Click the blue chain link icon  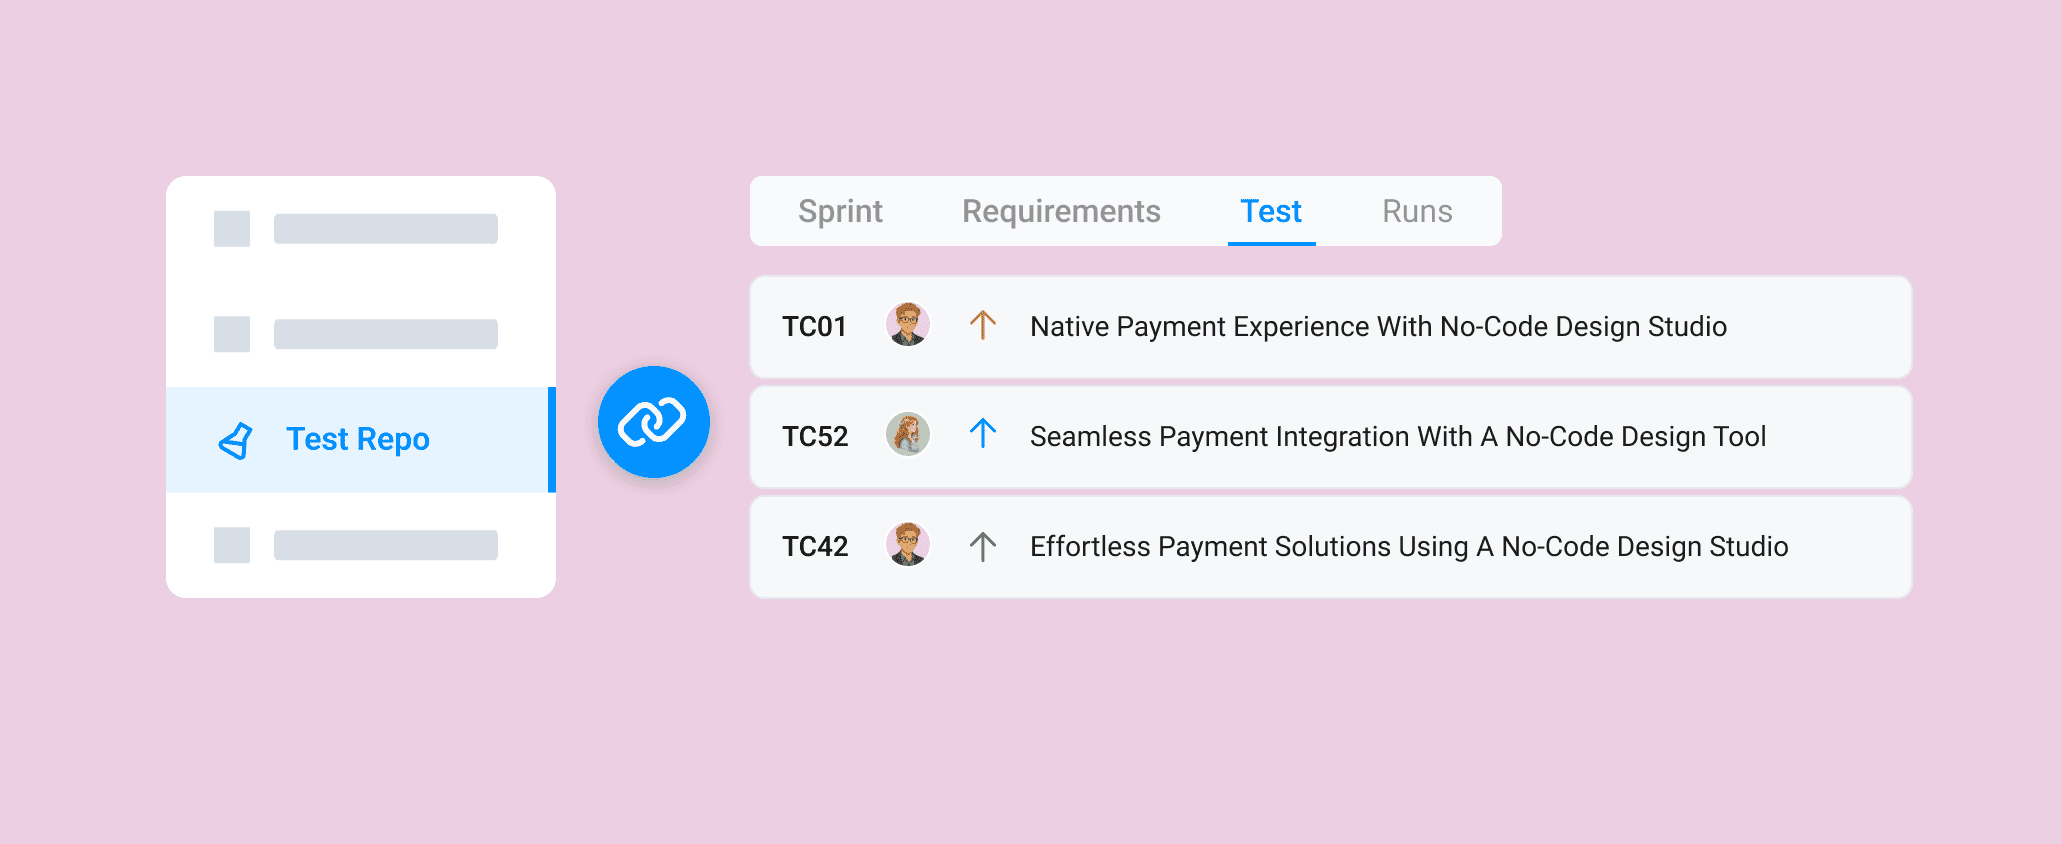[x=653, y=422]
